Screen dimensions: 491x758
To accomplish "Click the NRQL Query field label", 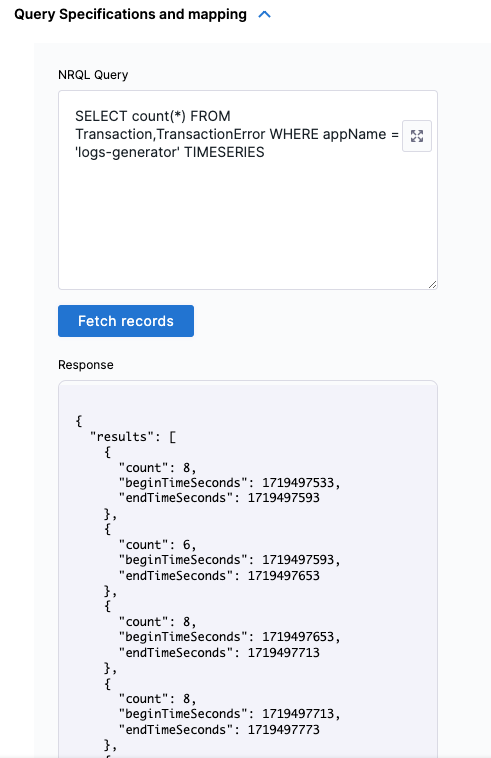I will tap(93, 75).
